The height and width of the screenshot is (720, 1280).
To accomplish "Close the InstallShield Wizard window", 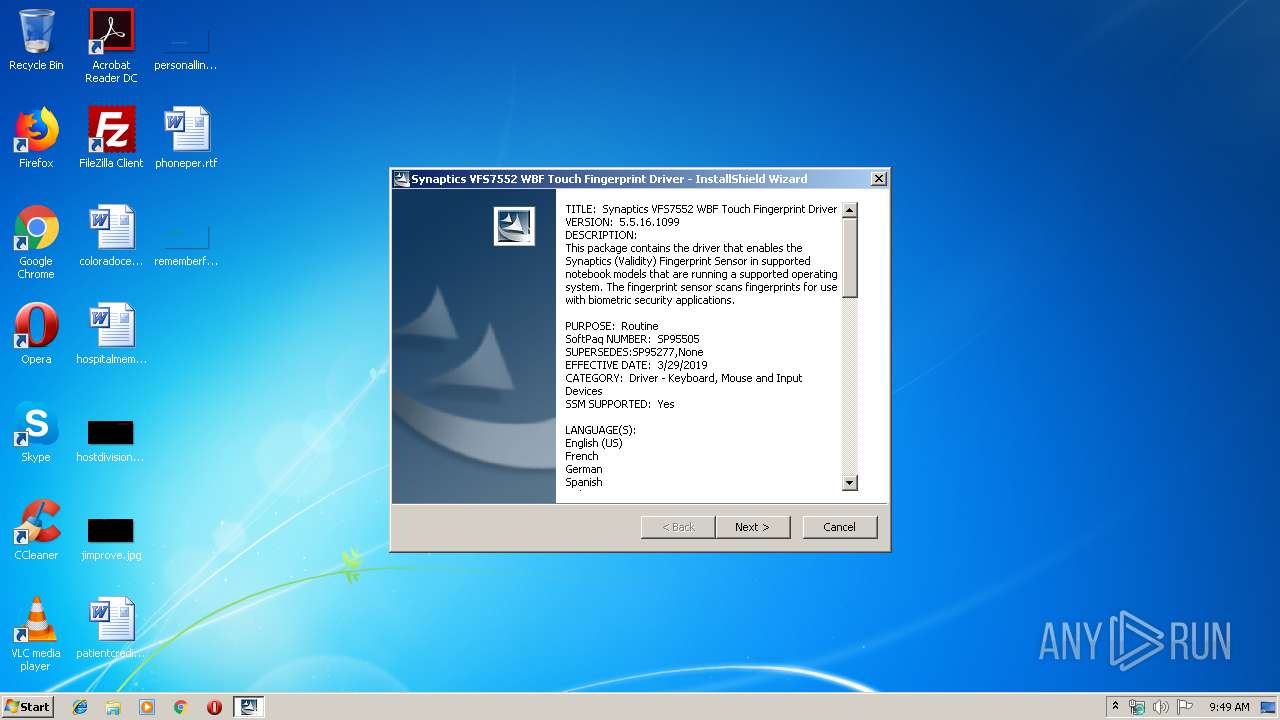I will 878,179.
